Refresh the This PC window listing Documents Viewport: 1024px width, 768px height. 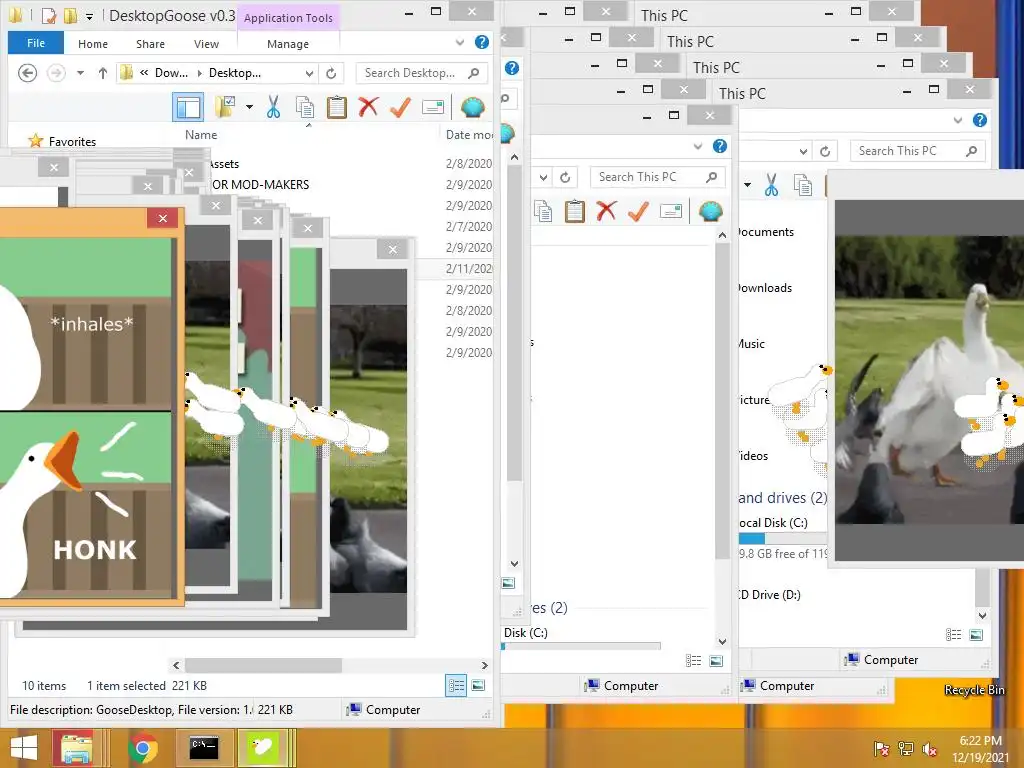[825, 152]
